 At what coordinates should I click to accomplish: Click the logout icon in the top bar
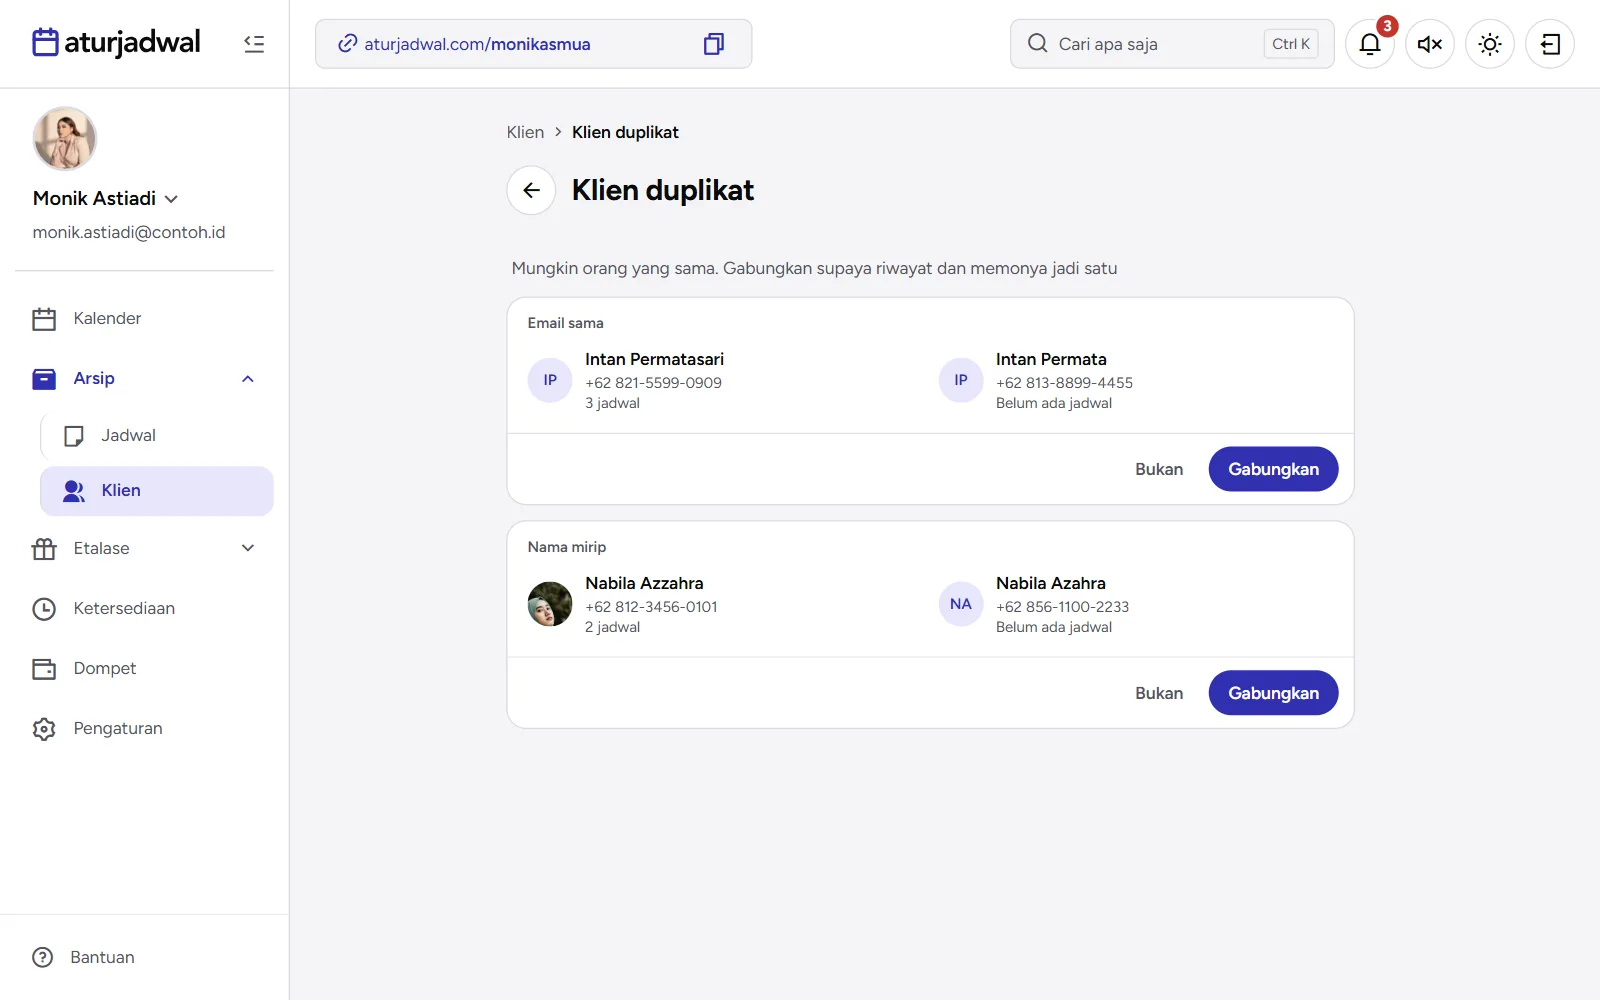1550,44
